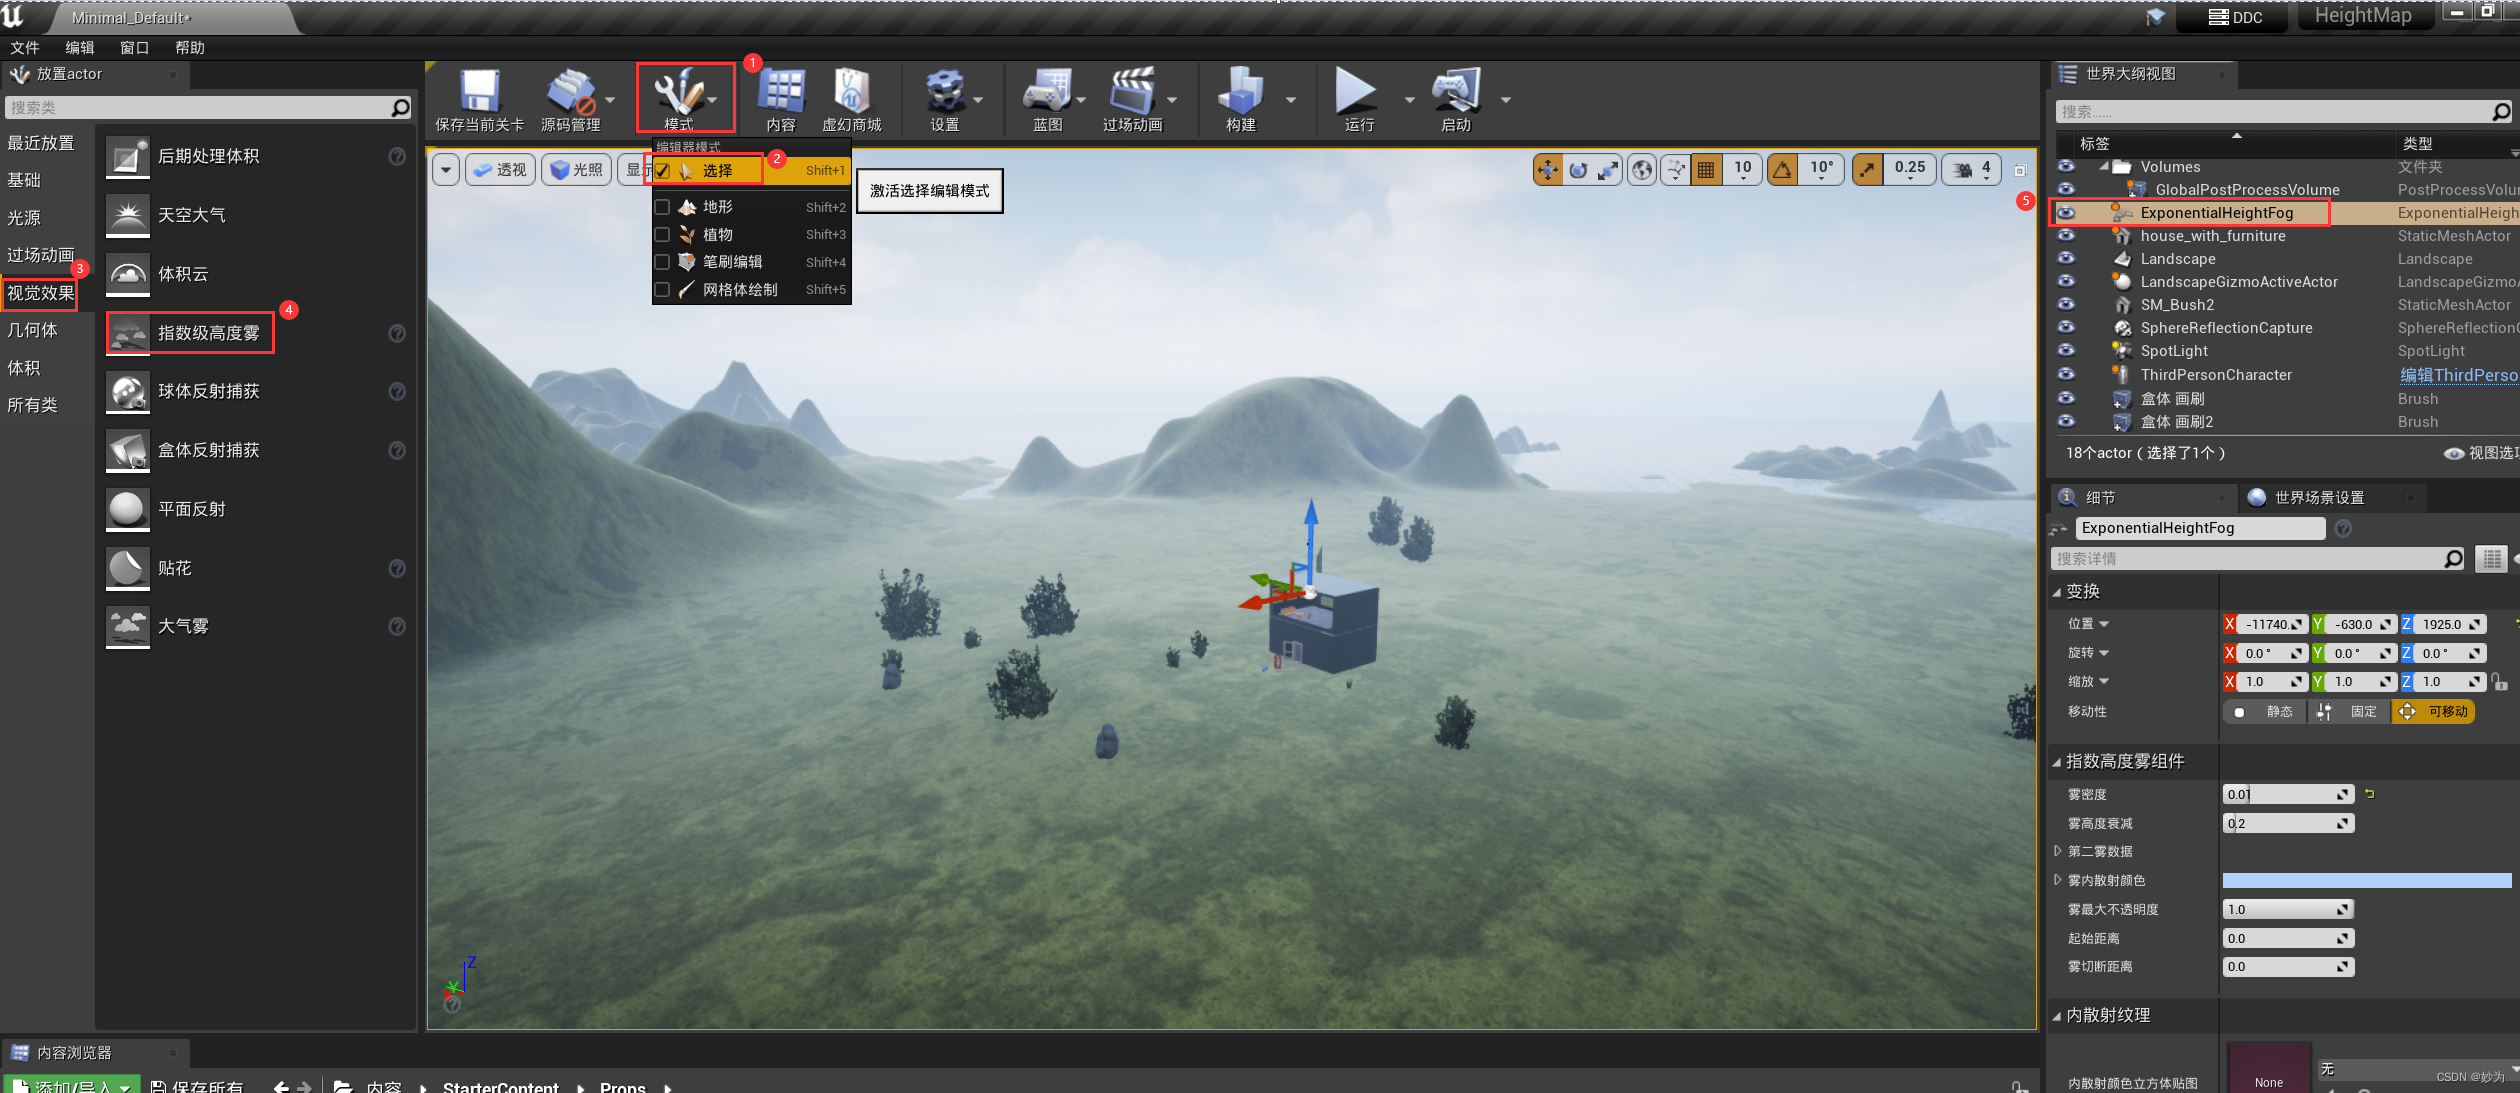Collapse the Transform (变换) section

pyautogui.click(x=2057, y=592)
